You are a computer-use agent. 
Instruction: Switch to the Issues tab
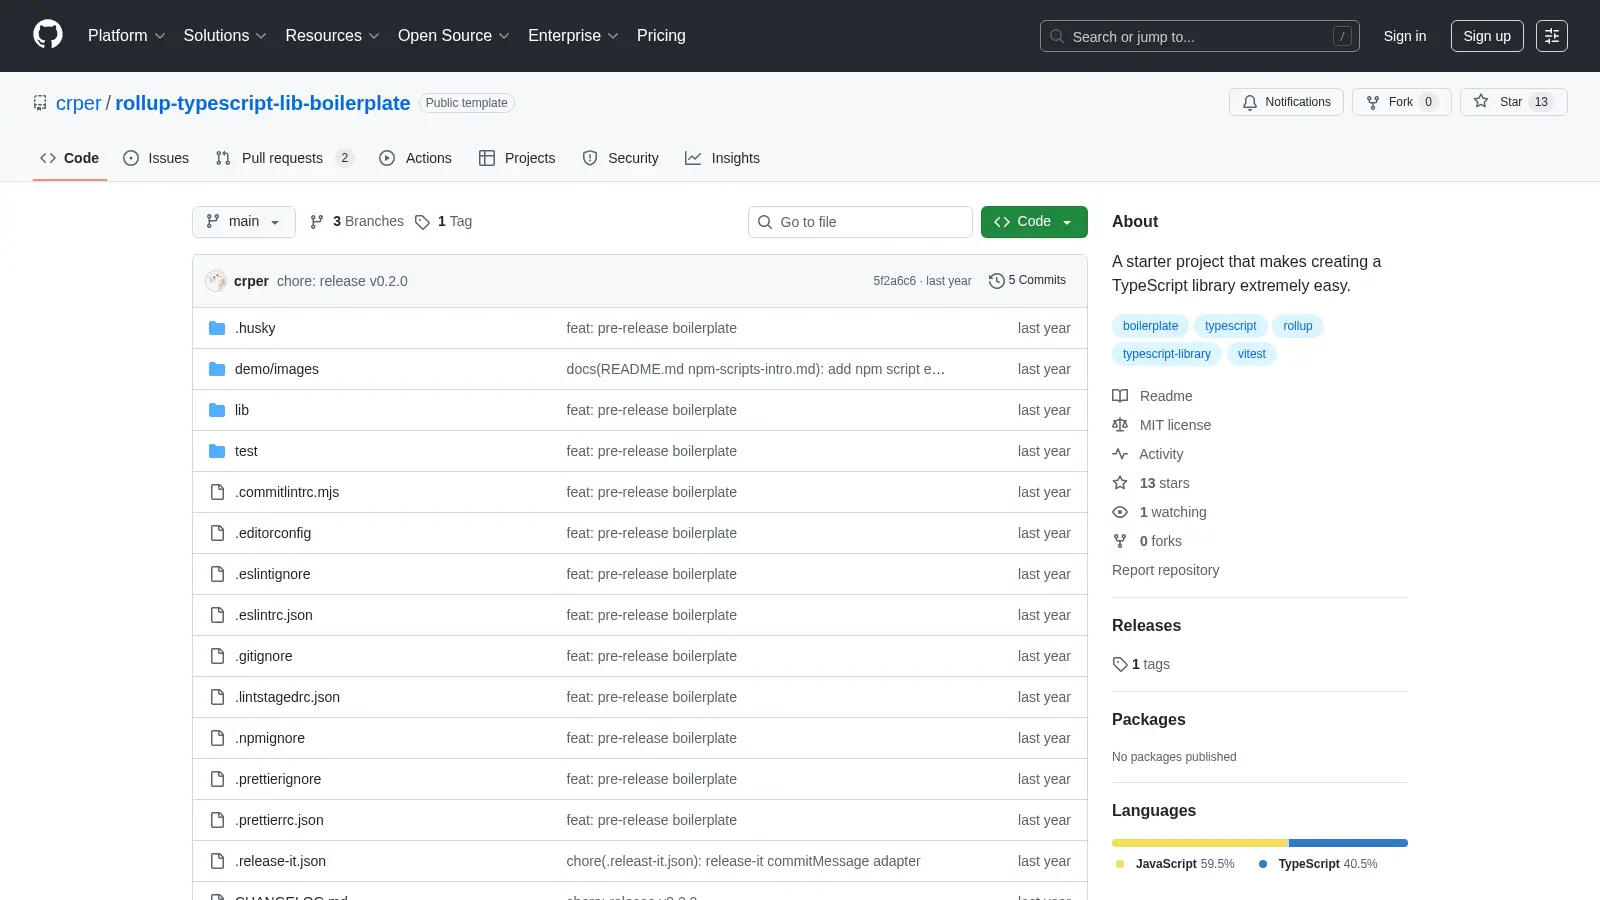(x=156, y=158)
